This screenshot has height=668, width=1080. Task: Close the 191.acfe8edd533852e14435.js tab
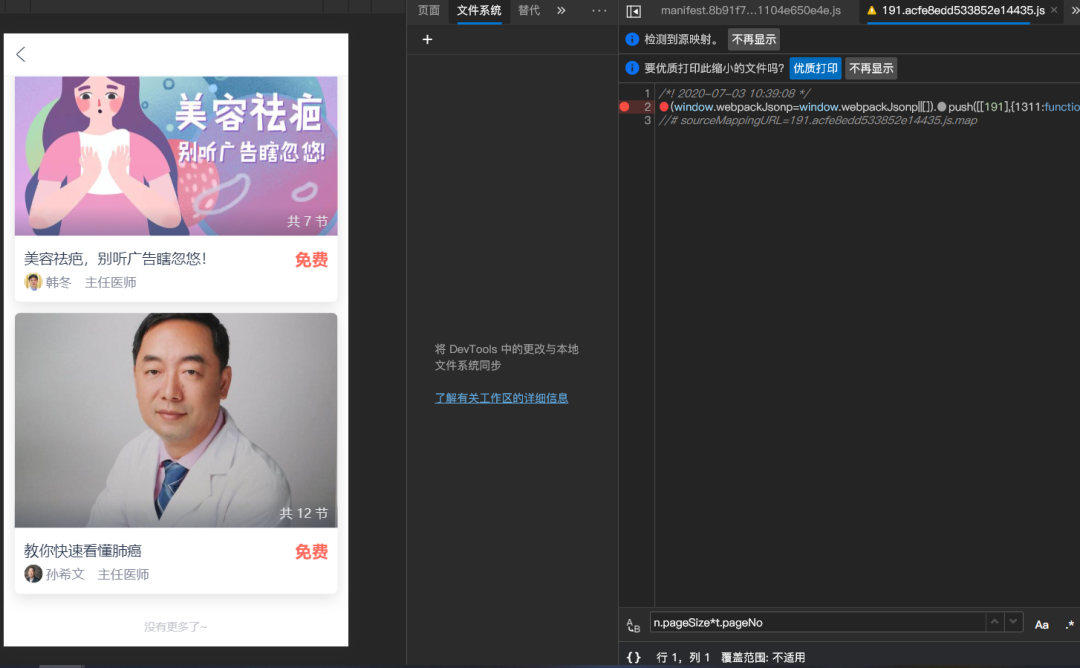(x=1054, y=10)
